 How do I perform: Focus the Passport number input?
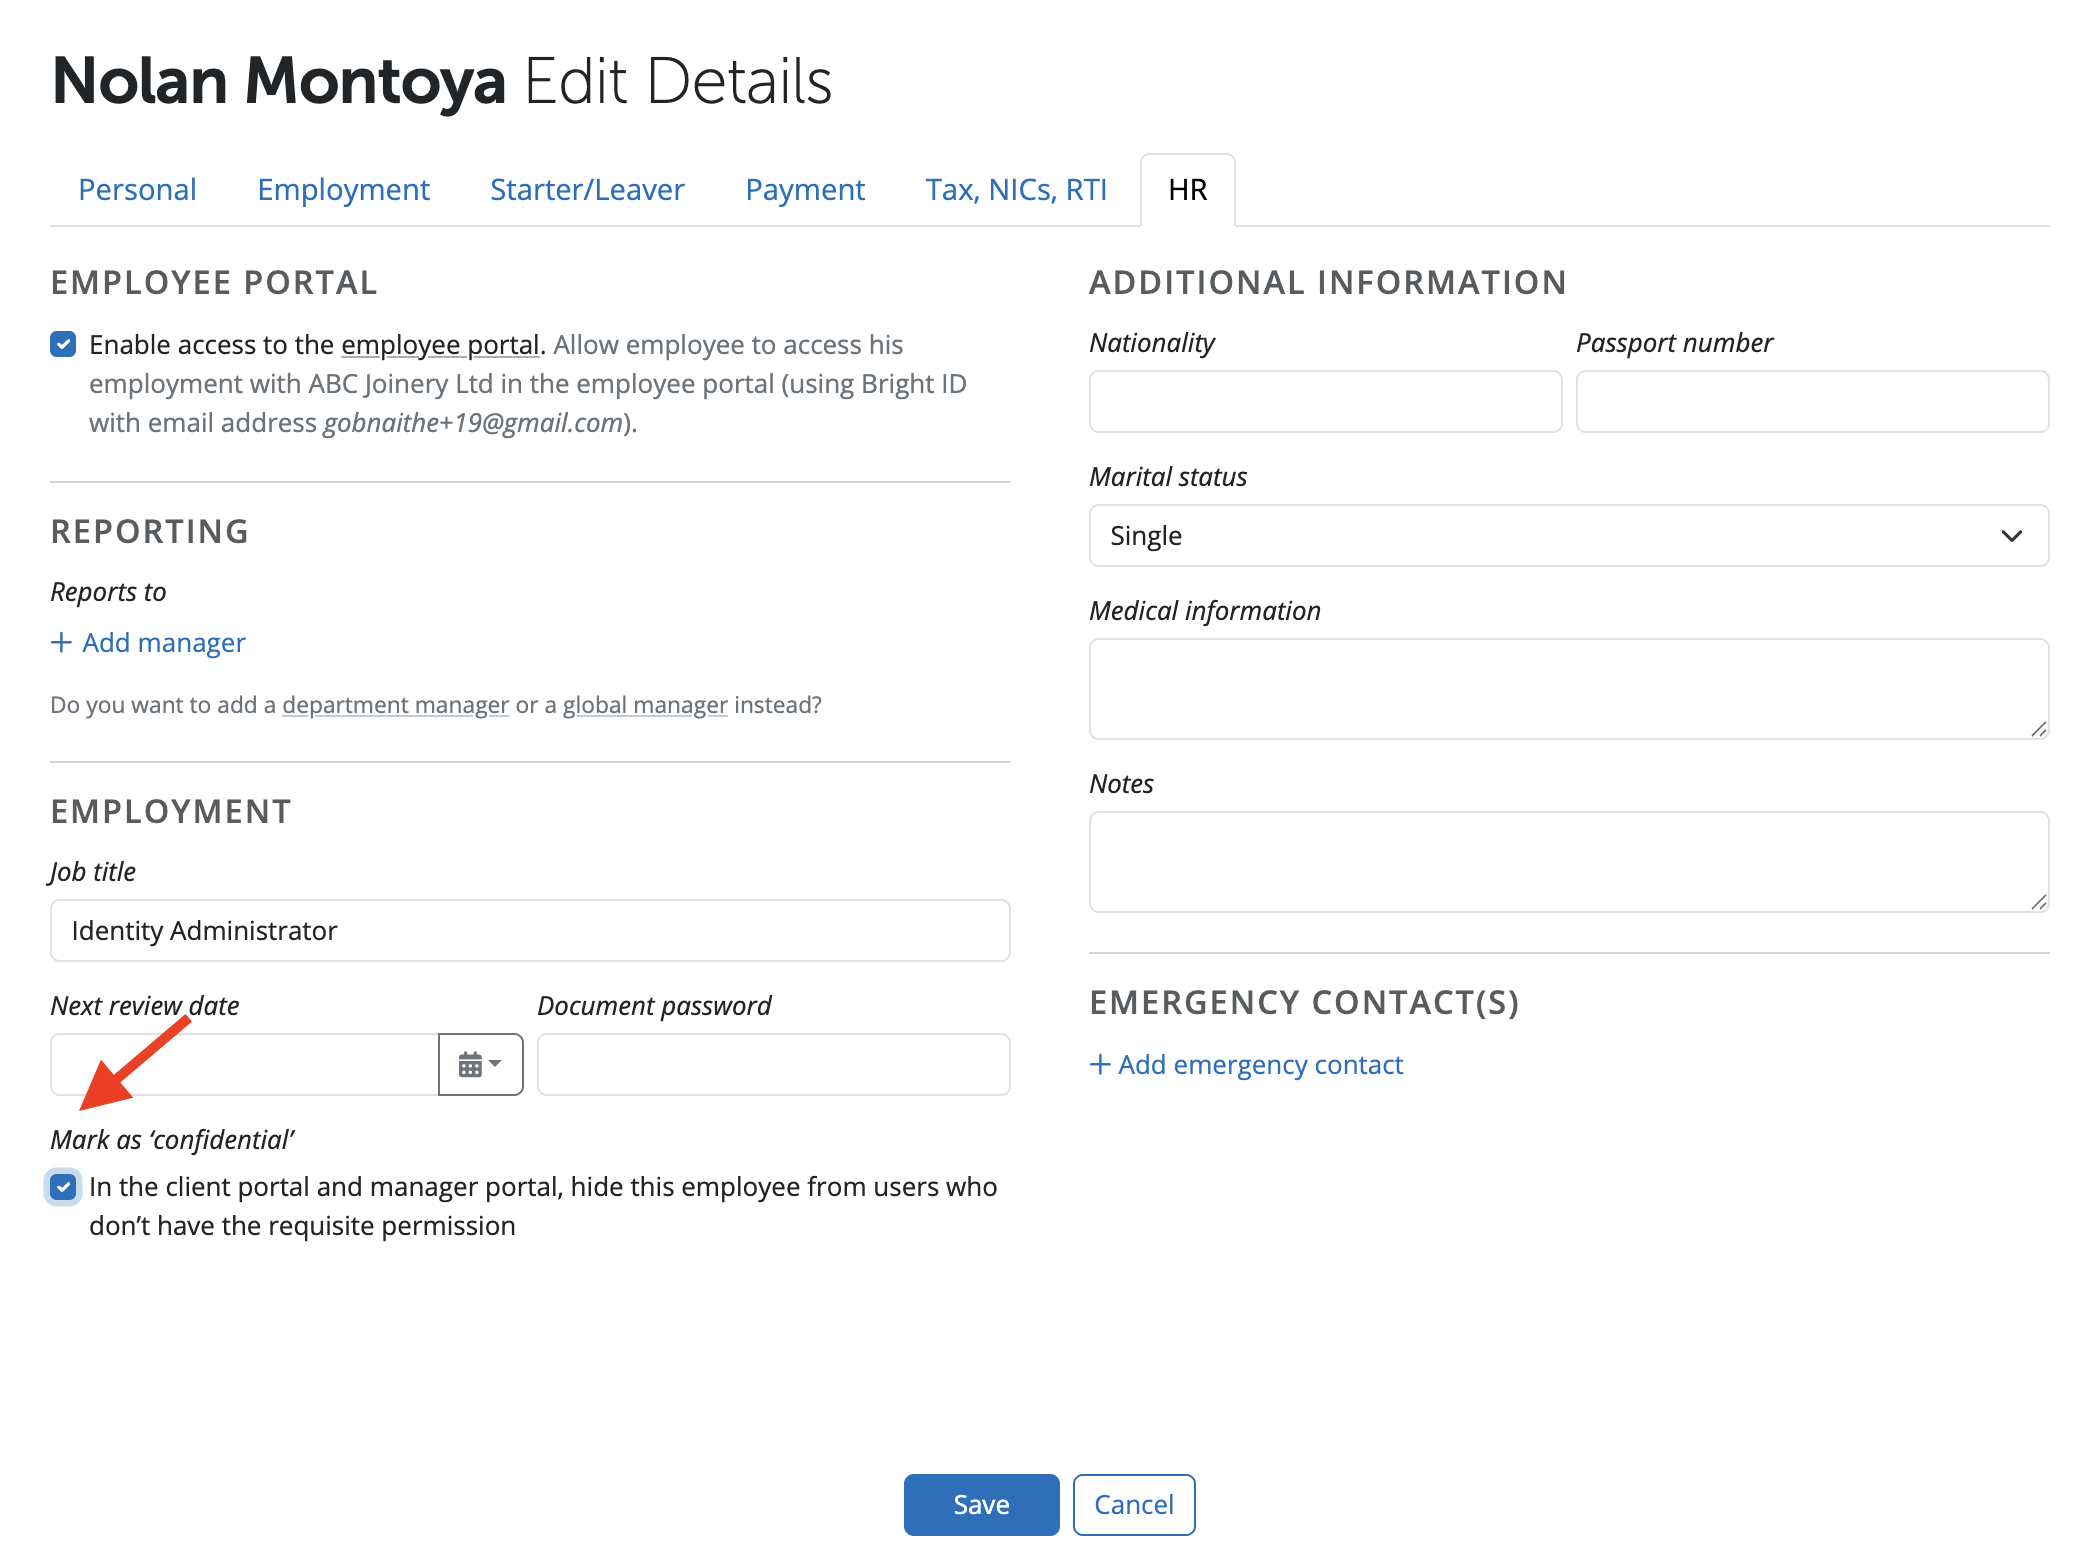point(1812,402)
